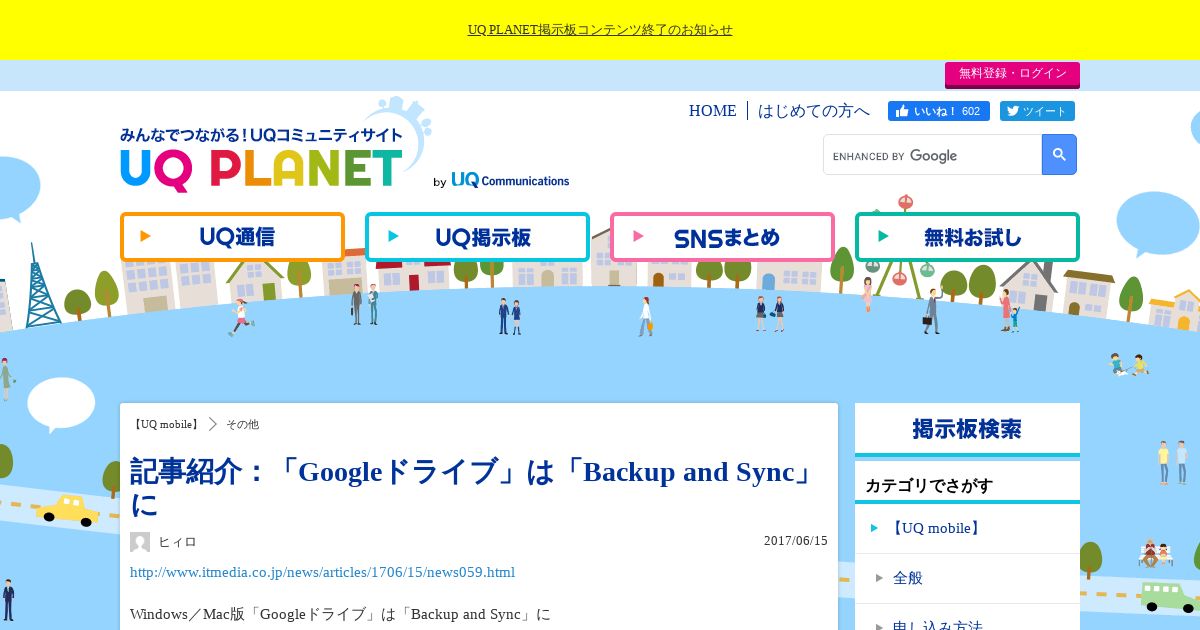Click the article title about Backup and Sync

(473, 487)
